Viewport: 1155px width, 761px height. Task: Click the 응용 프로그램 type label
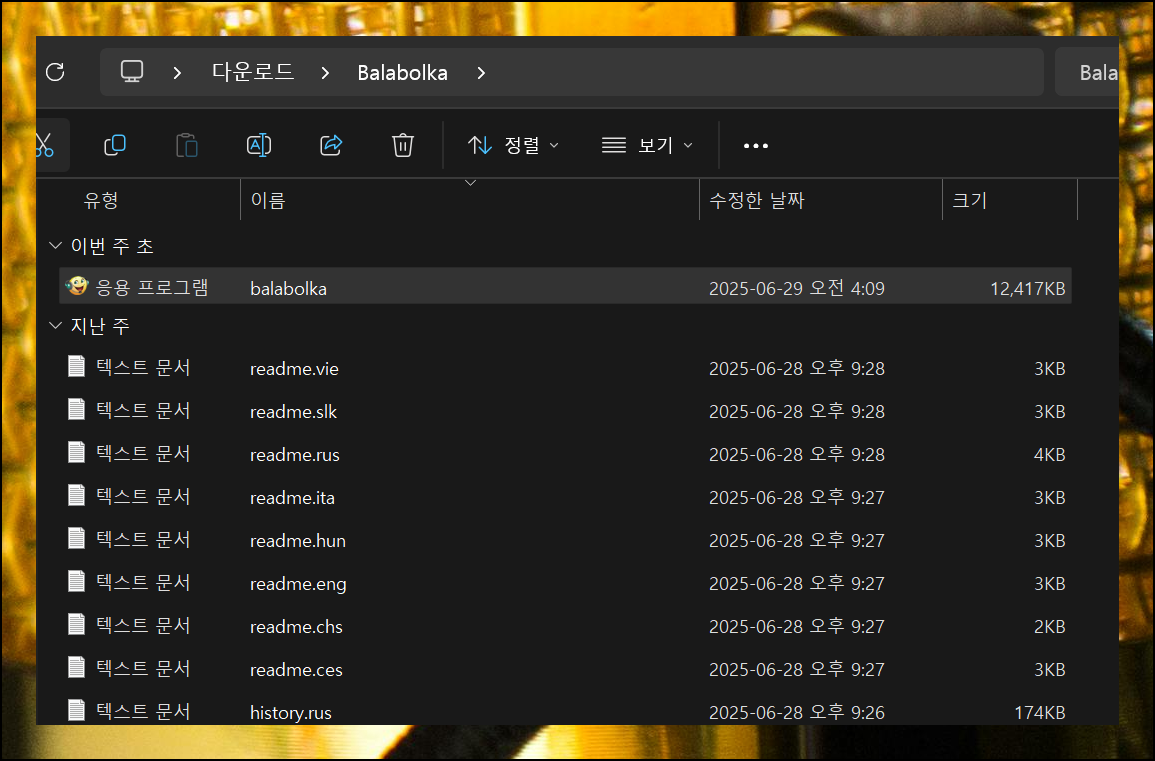click(152, 287)
